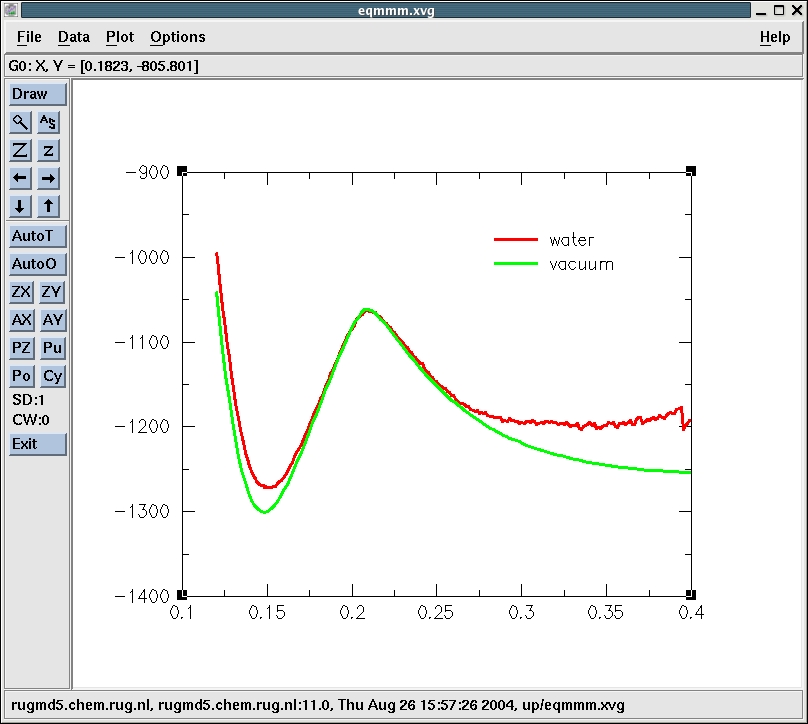Image resolution: width=808 pixels, height=724 pixels.
Task: Click the bottom-right graph corner handle
Action: click(691, 595)
